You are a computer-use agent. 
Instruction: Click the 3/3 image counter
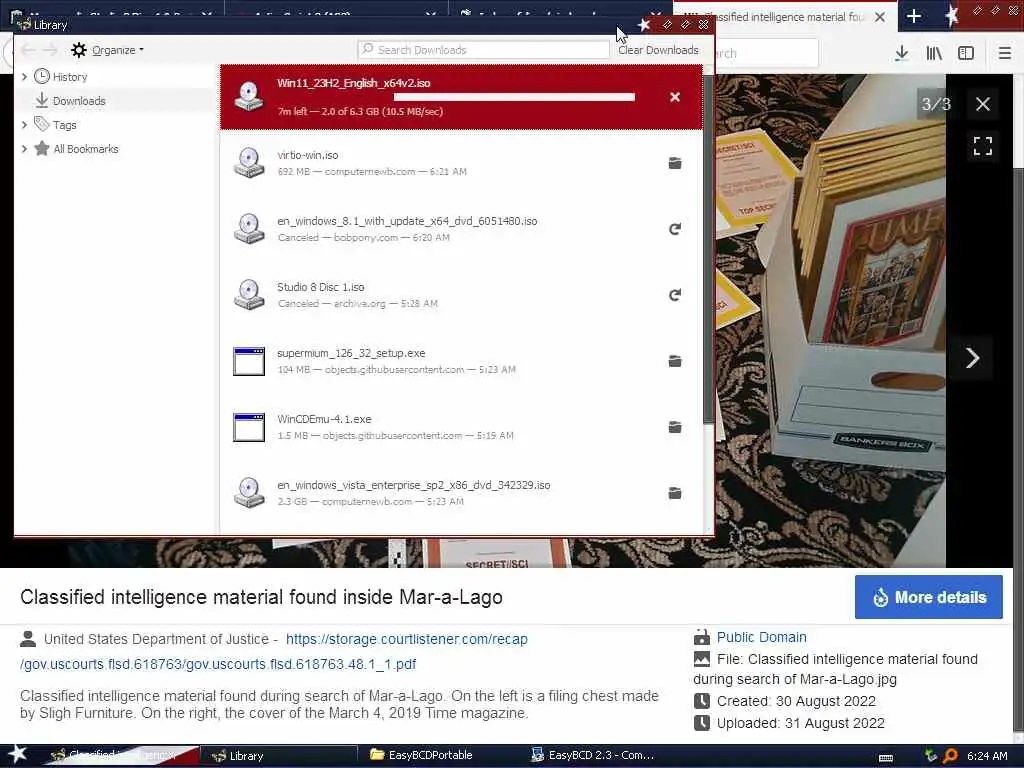click(x=936, y=104)
